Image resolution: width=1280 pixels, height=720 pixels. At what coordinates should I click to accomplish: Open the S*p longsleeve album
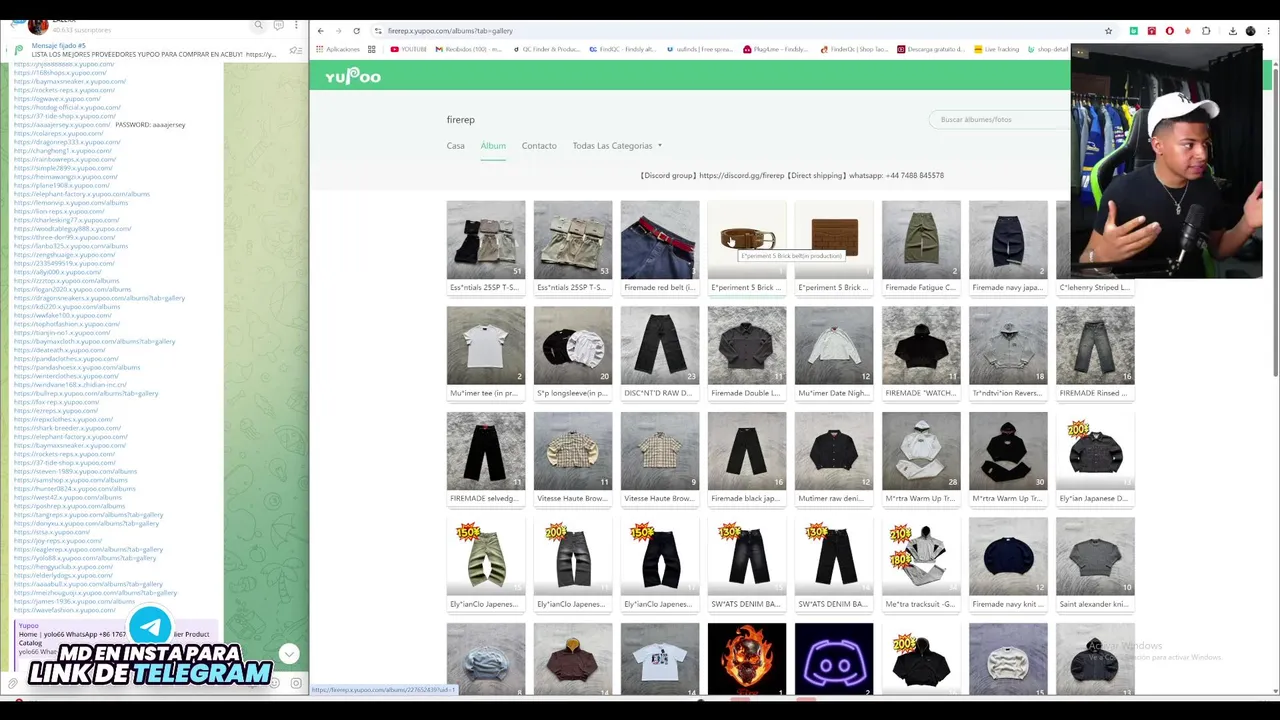point(572,352)
